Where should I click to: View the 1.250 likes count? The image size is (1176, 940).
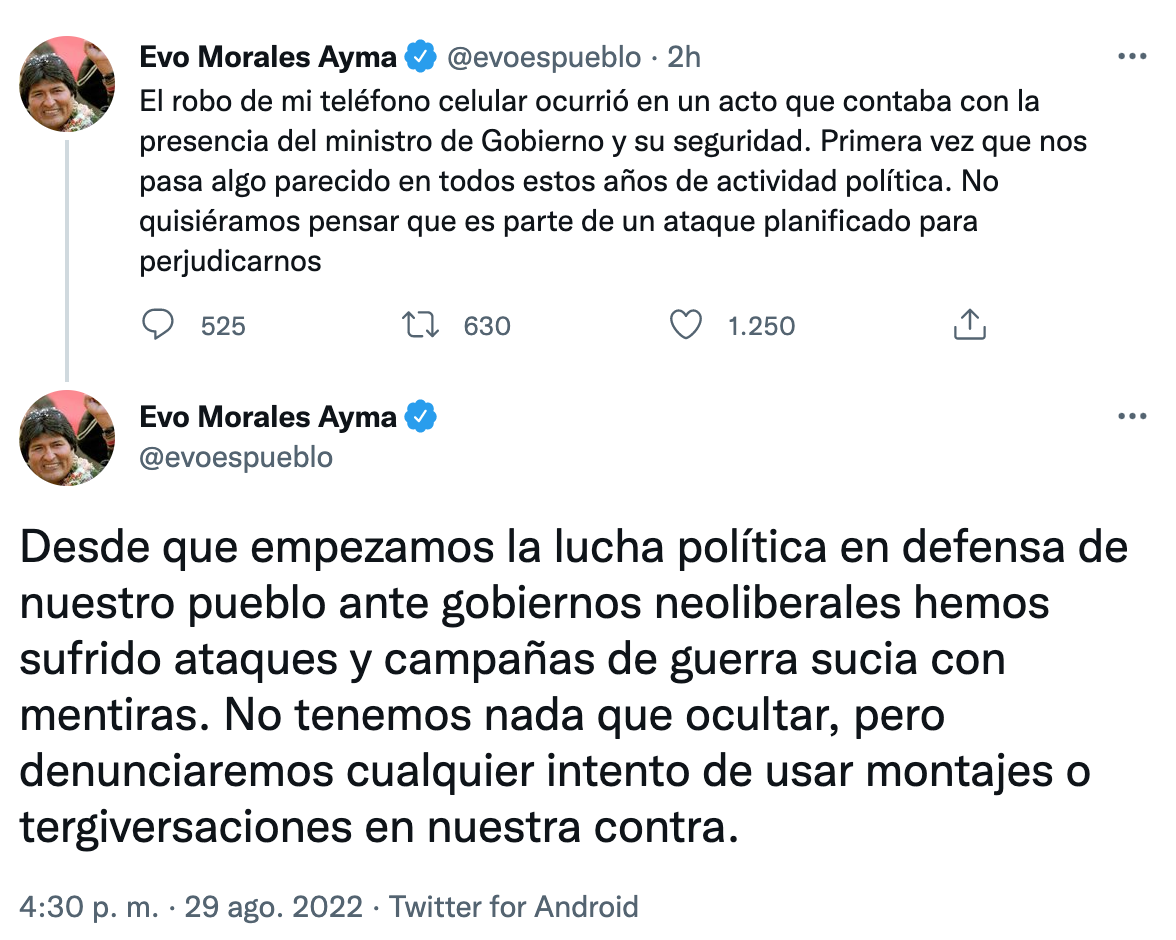[761, 325]
